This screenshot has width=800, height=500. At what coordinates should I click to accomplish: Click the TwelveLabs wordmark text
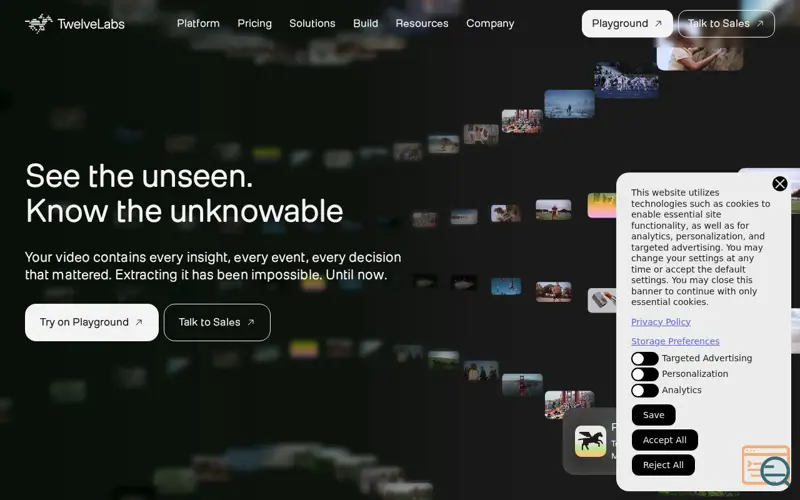click(x=91, y=24)
